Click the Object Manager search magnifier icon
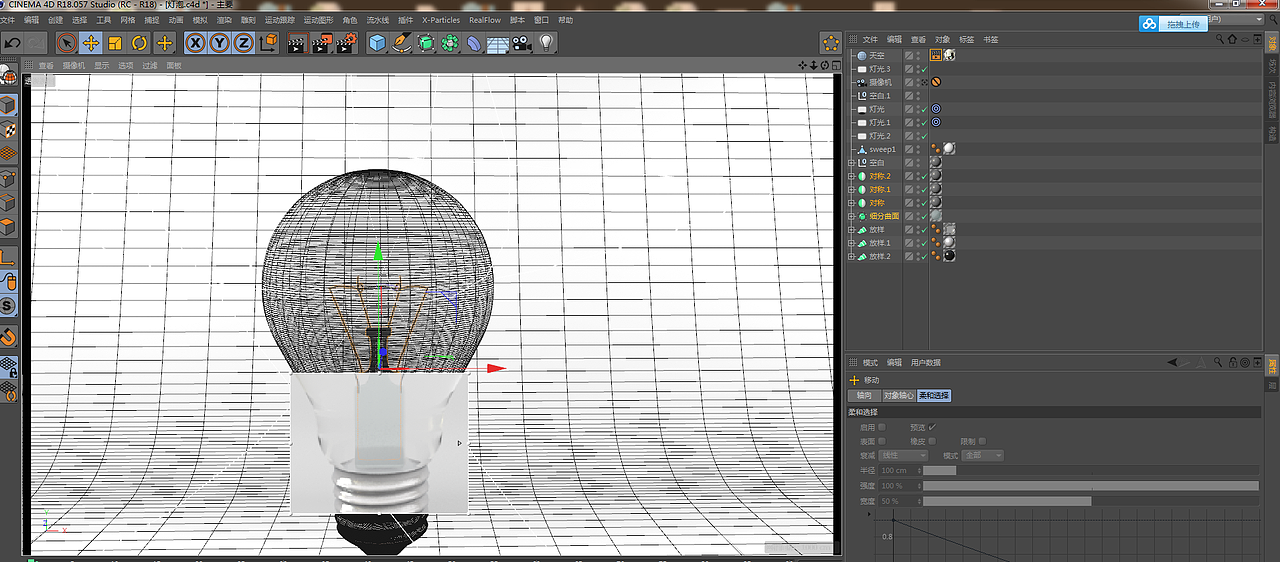Image resolution: width=1280 pixels, height=562 pixels. (x=1219, y=40)
